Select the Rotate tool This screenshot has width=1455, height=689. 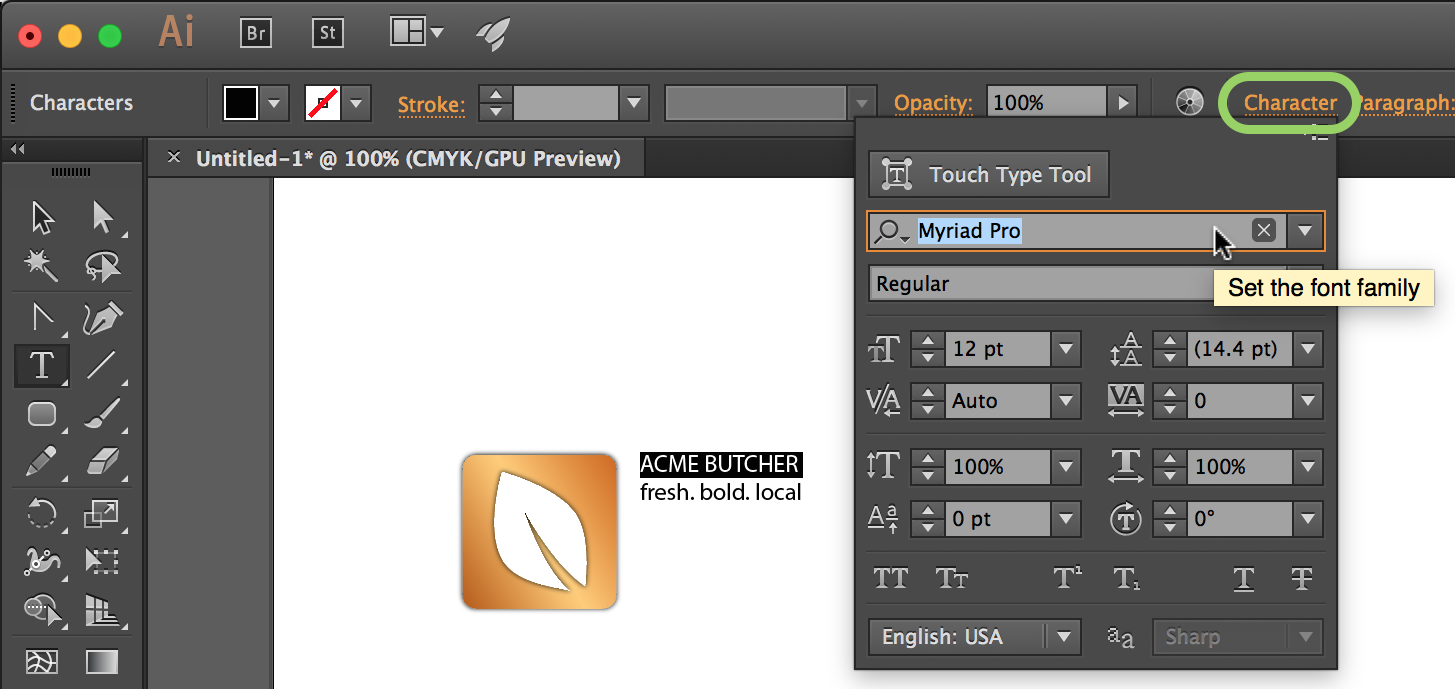click(x=41, y=514)
